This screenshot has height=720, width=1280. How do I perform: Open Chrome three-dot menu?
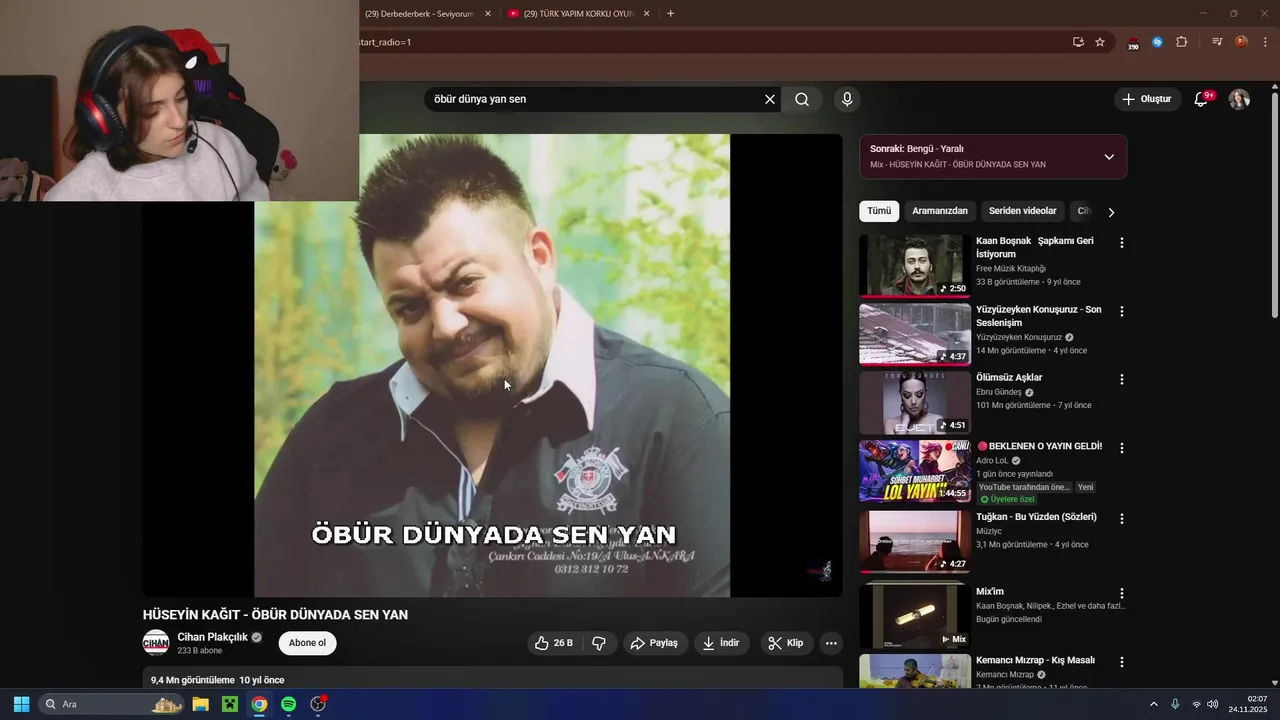(1266, 42)
